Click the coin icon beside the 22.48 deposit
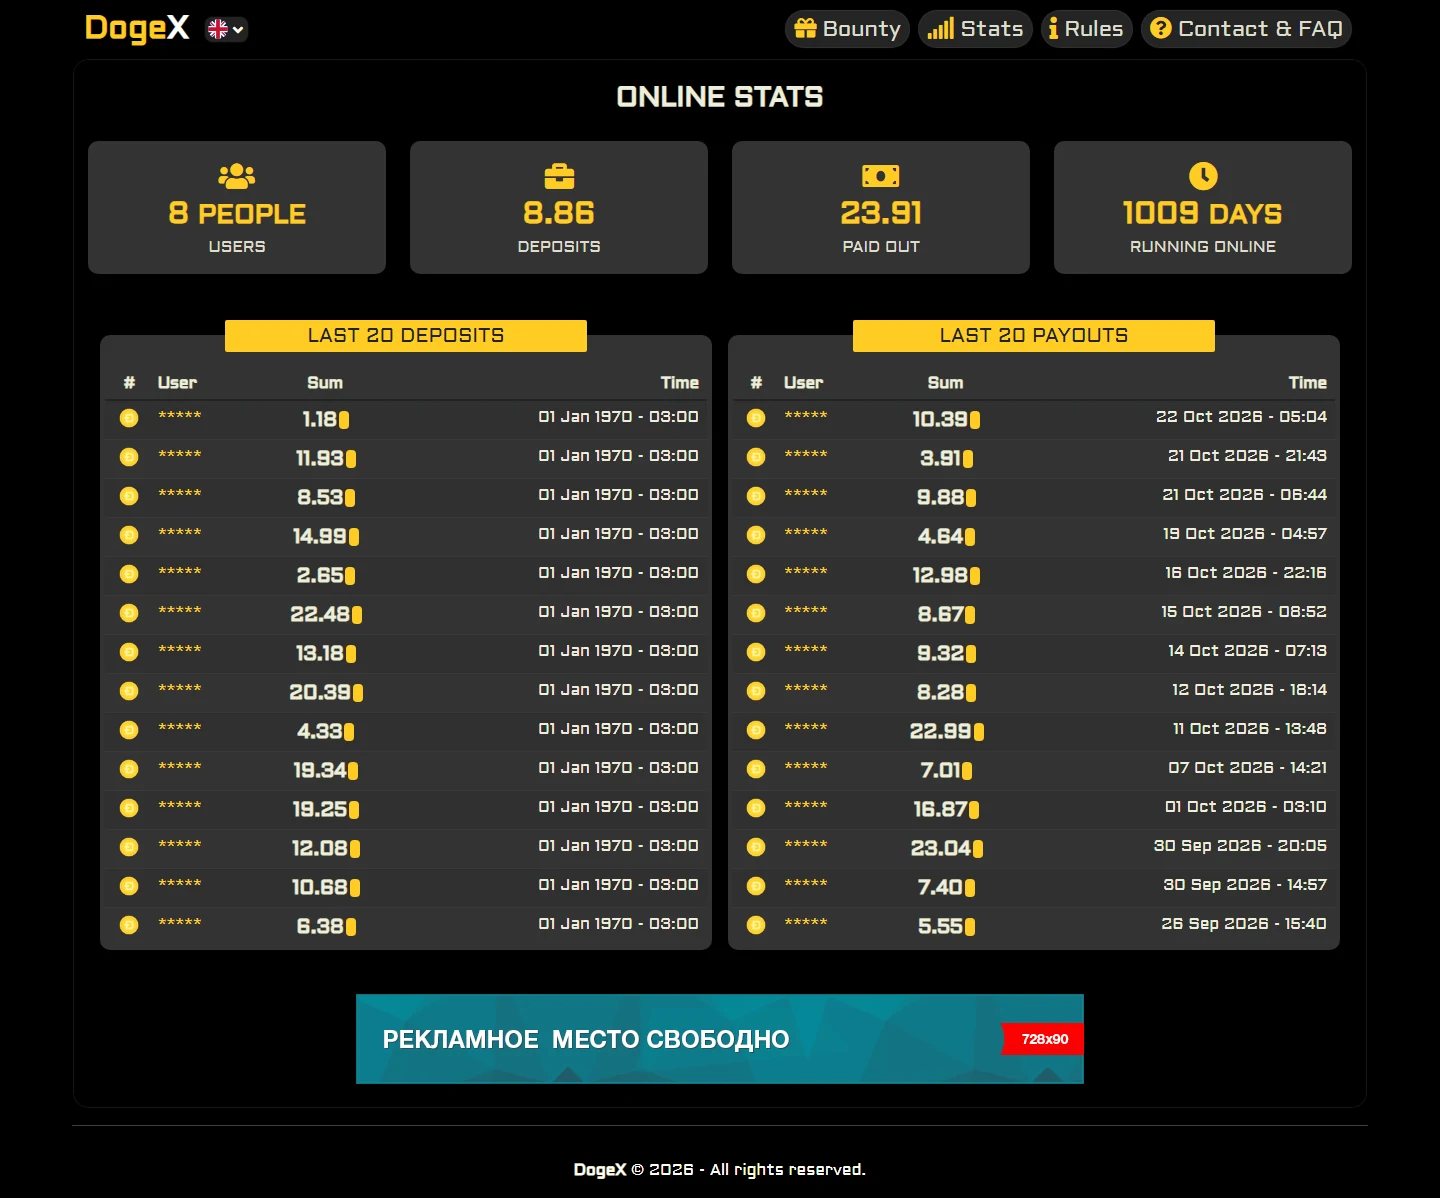This screenshot has width=1440, height=1198. tap(129, 613)
